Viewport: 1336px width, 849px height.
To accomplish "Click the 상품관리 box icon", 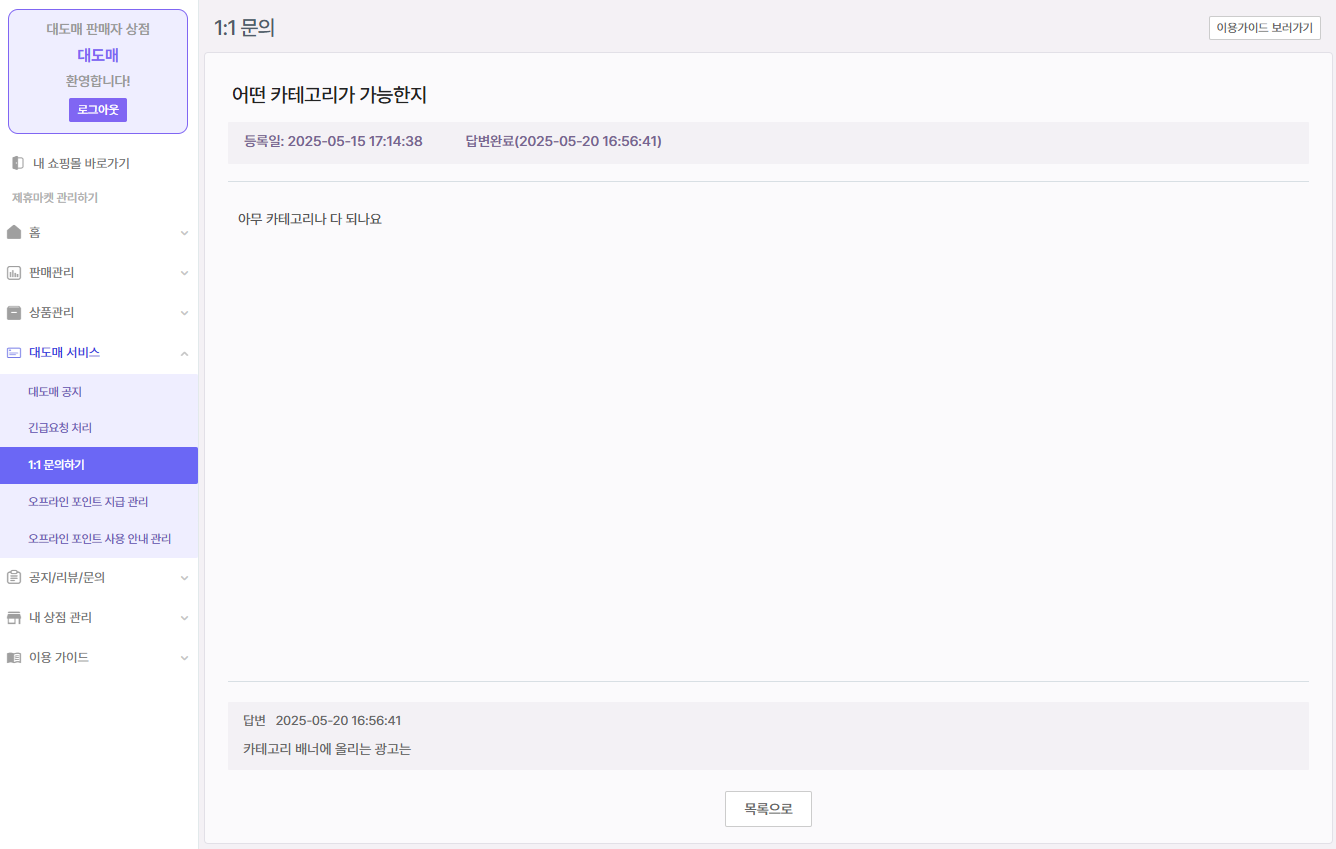I will (14, 312).
